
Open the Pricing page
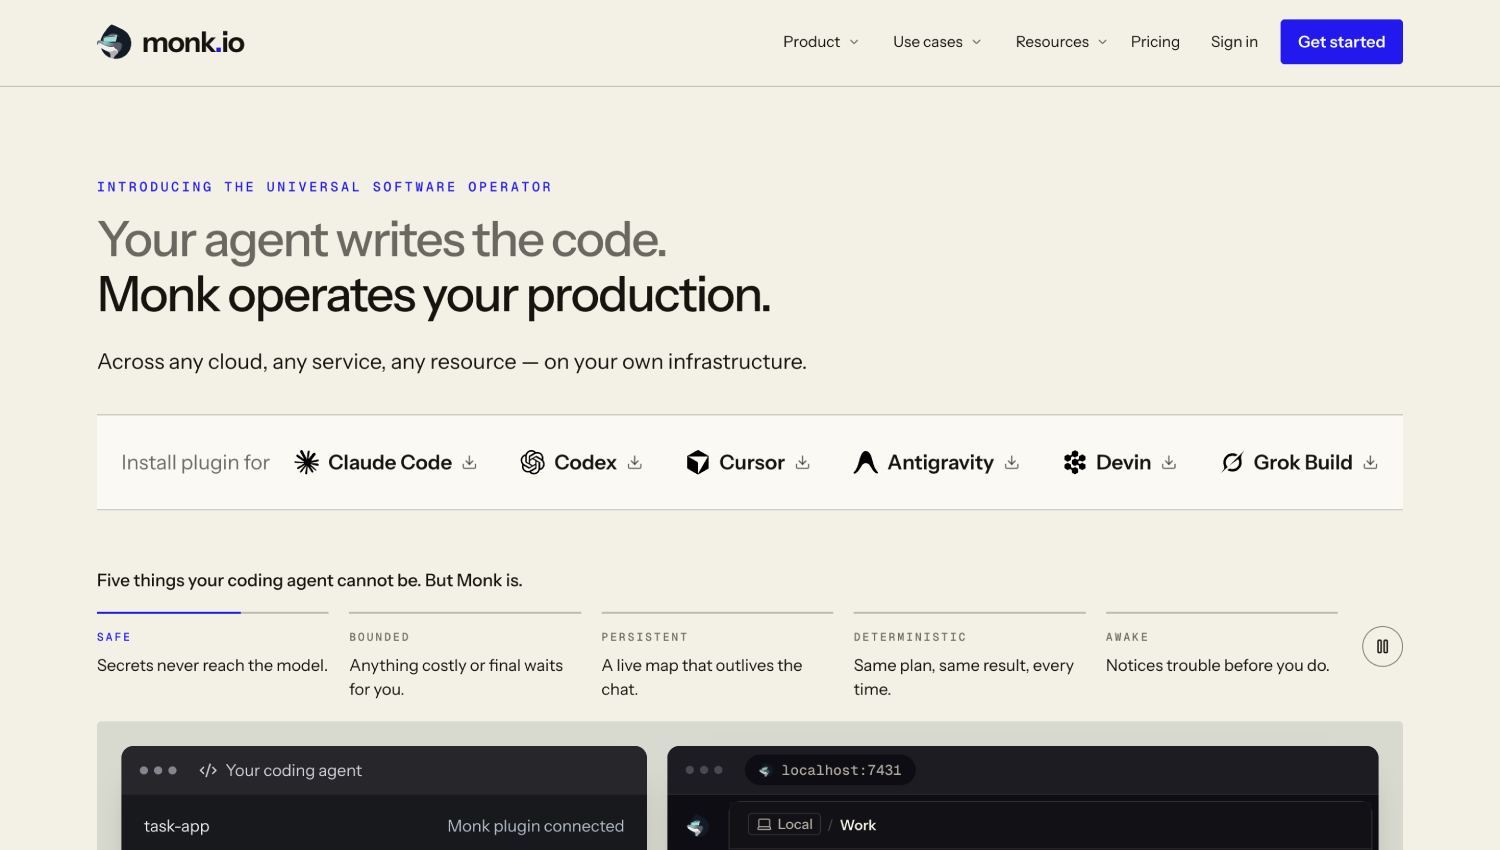tap(1155, 42)
